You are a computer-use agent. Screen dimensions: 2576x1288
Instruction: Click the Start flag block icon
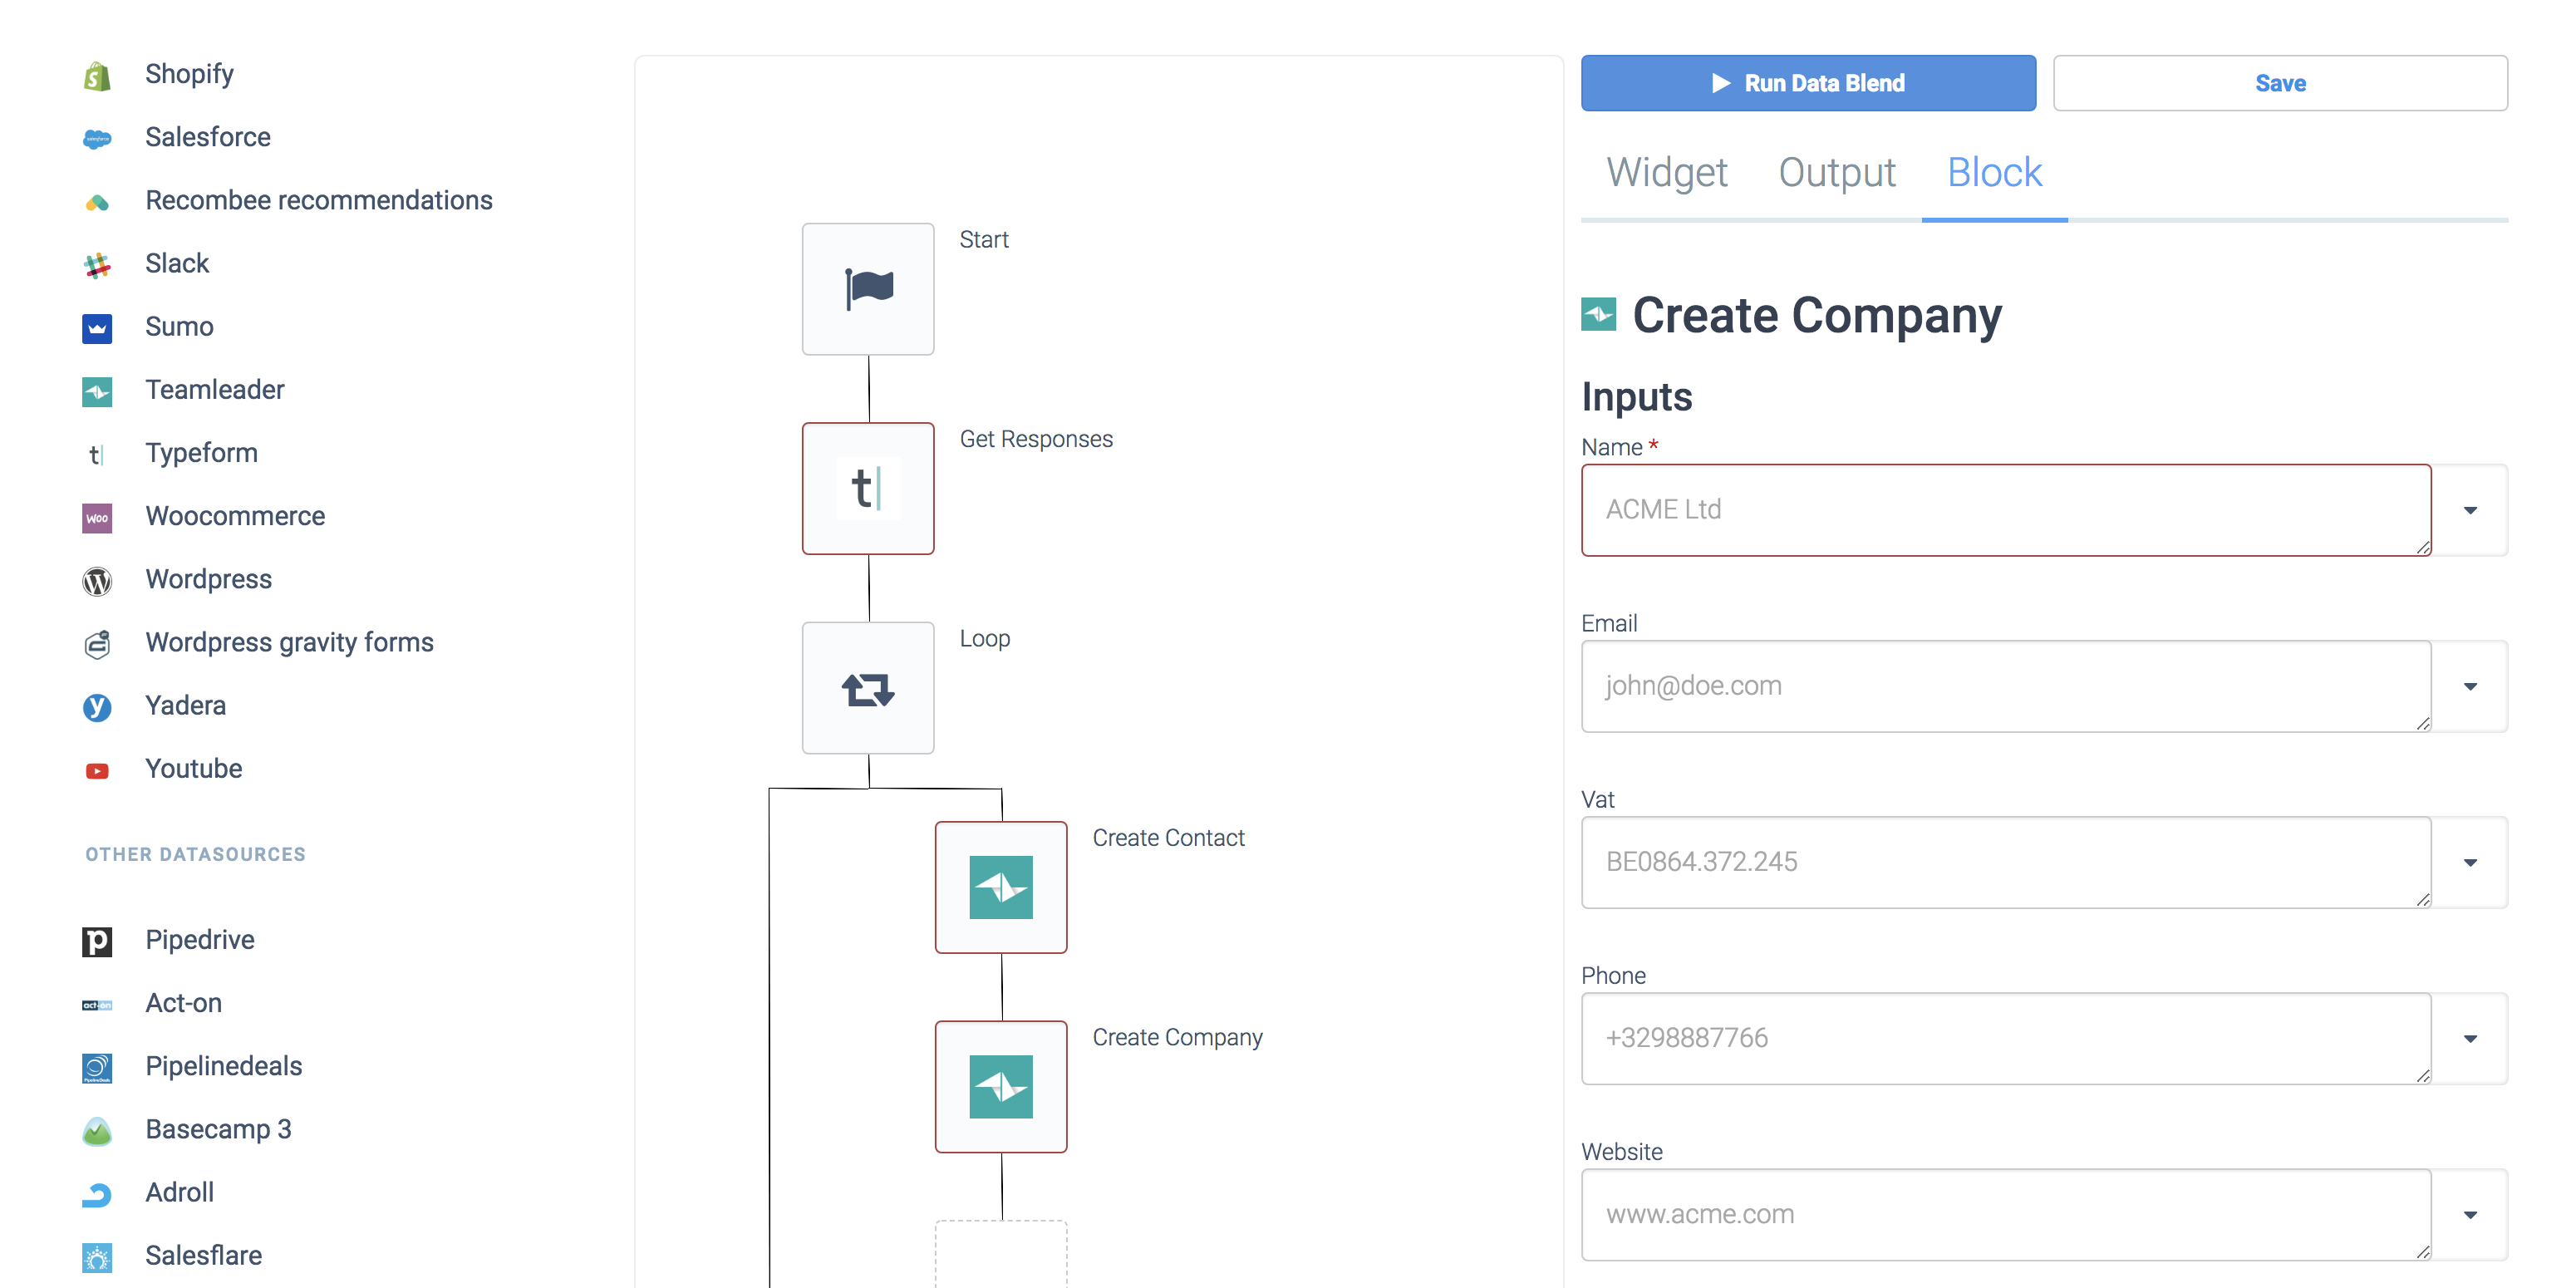[868, 289]
